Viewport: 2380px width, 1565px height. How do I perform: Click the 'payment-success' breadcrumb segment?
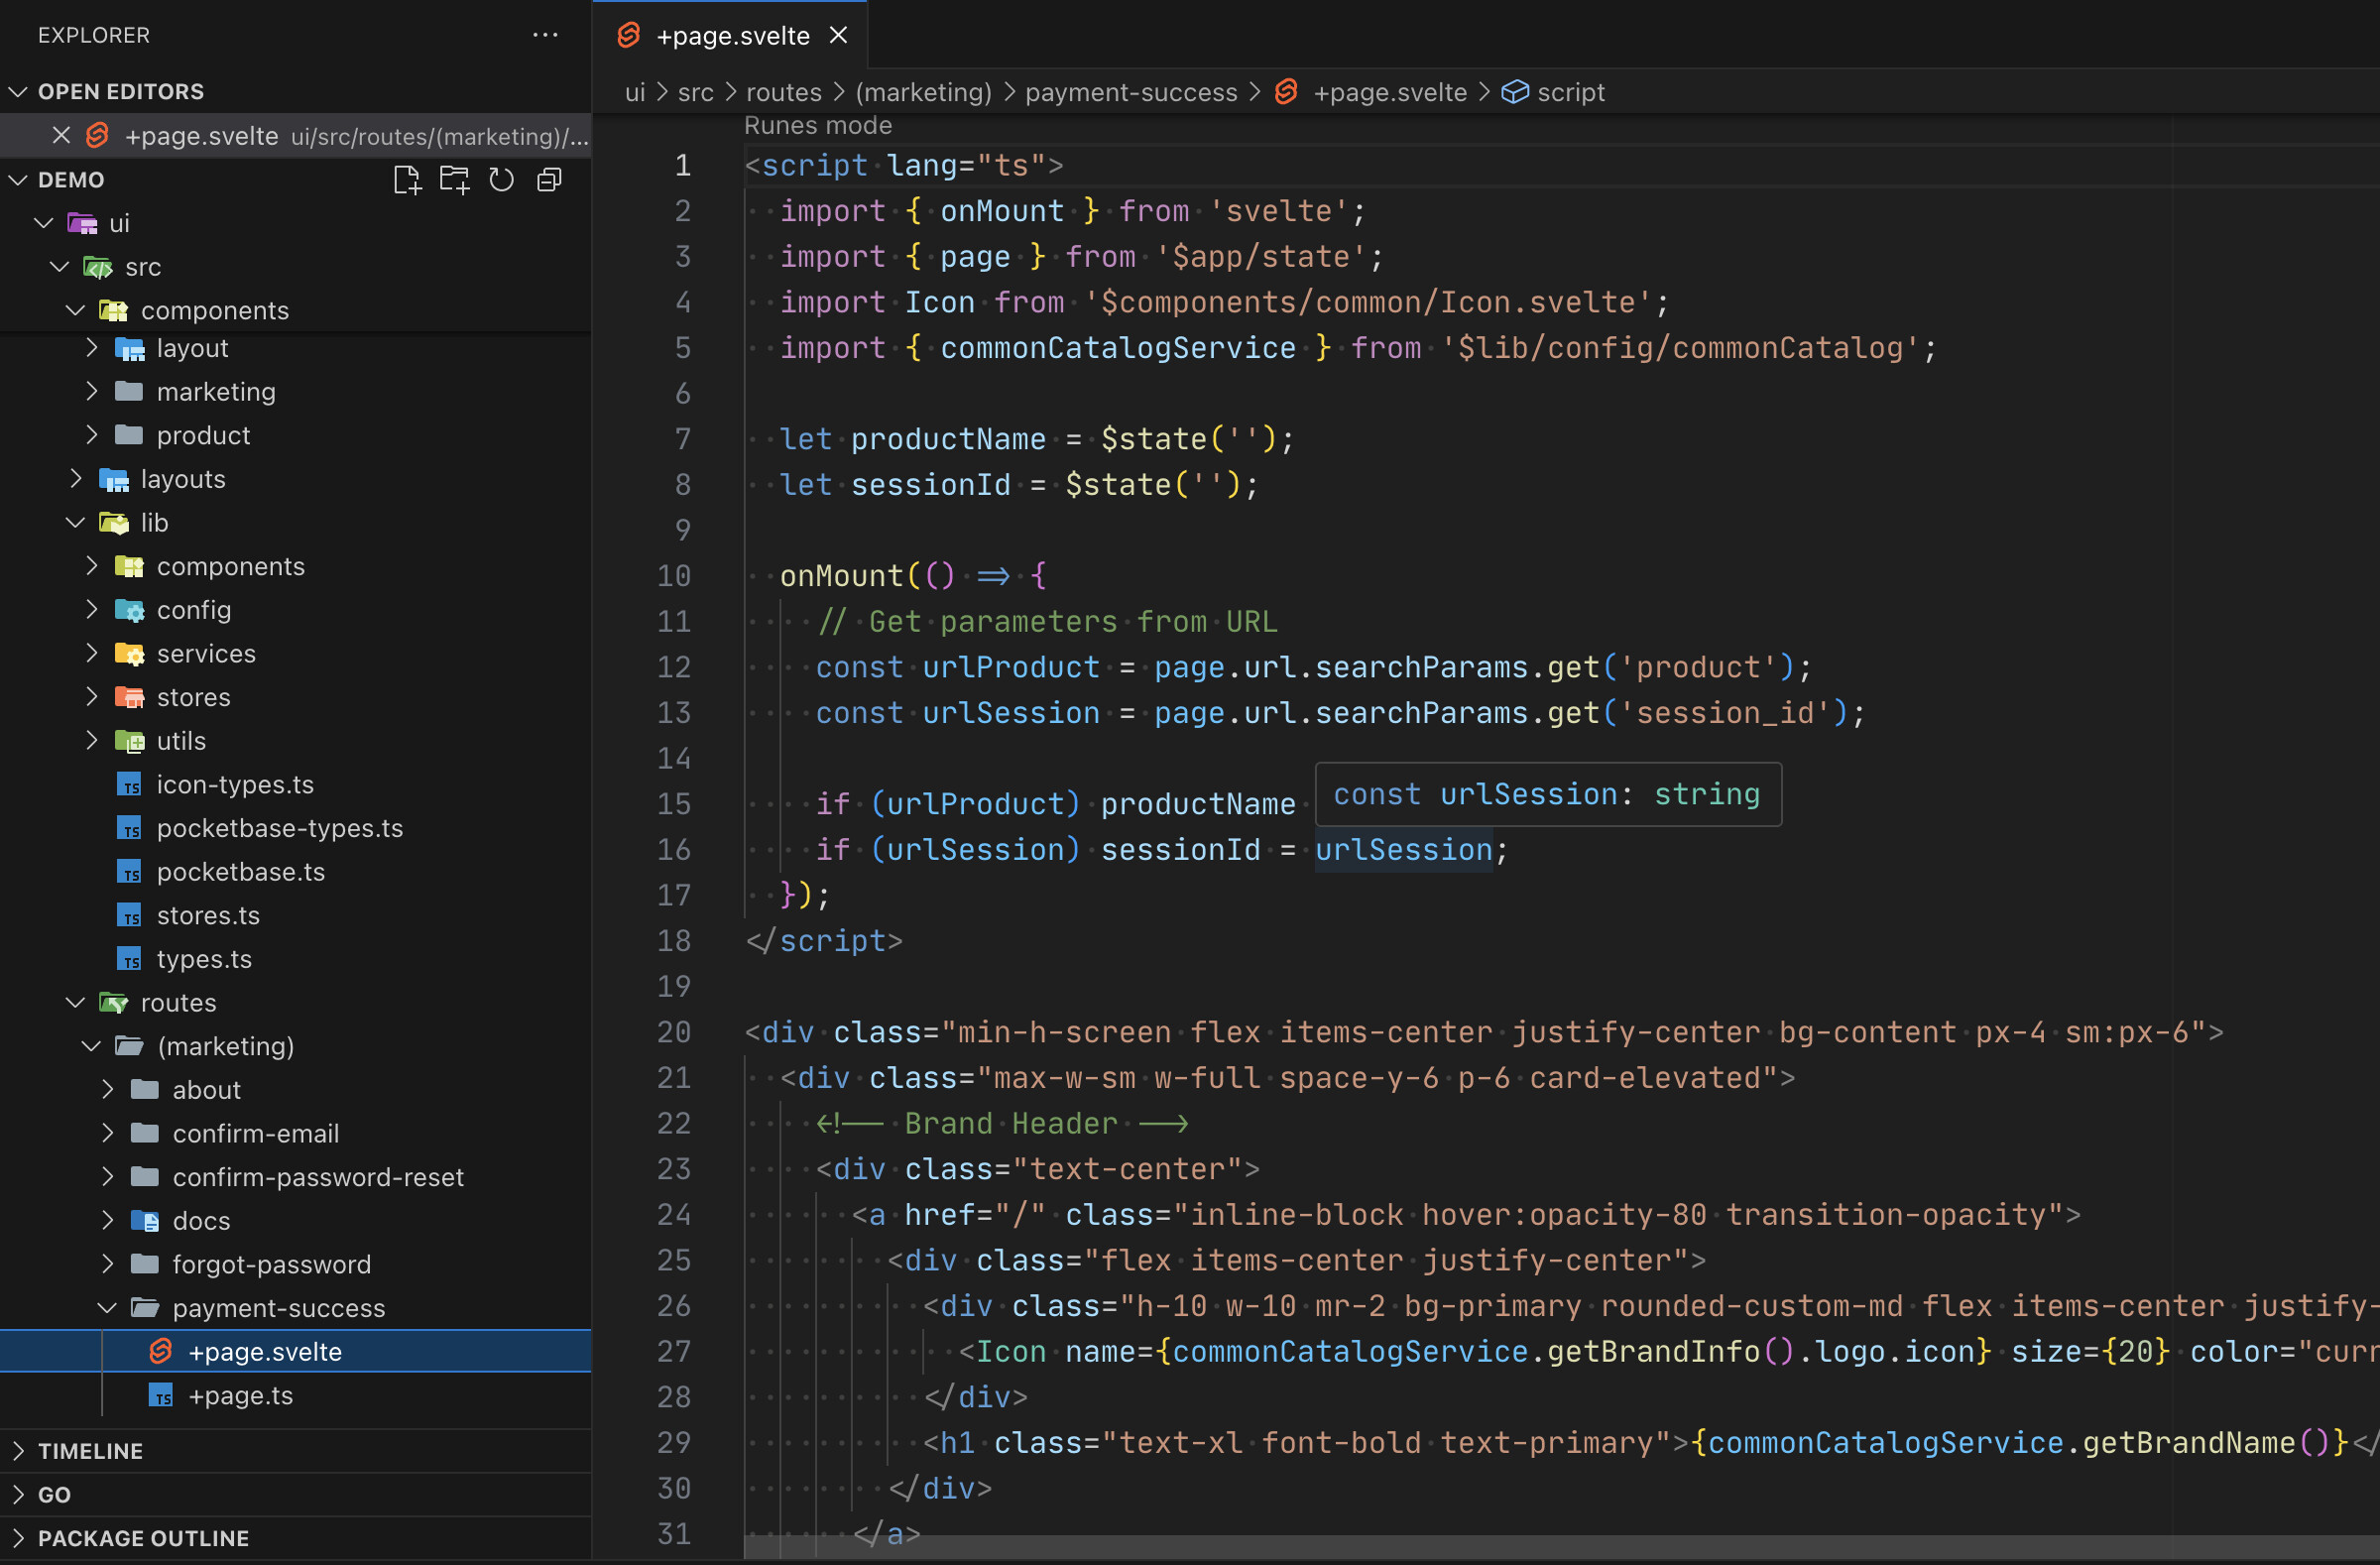point(1131,92)
